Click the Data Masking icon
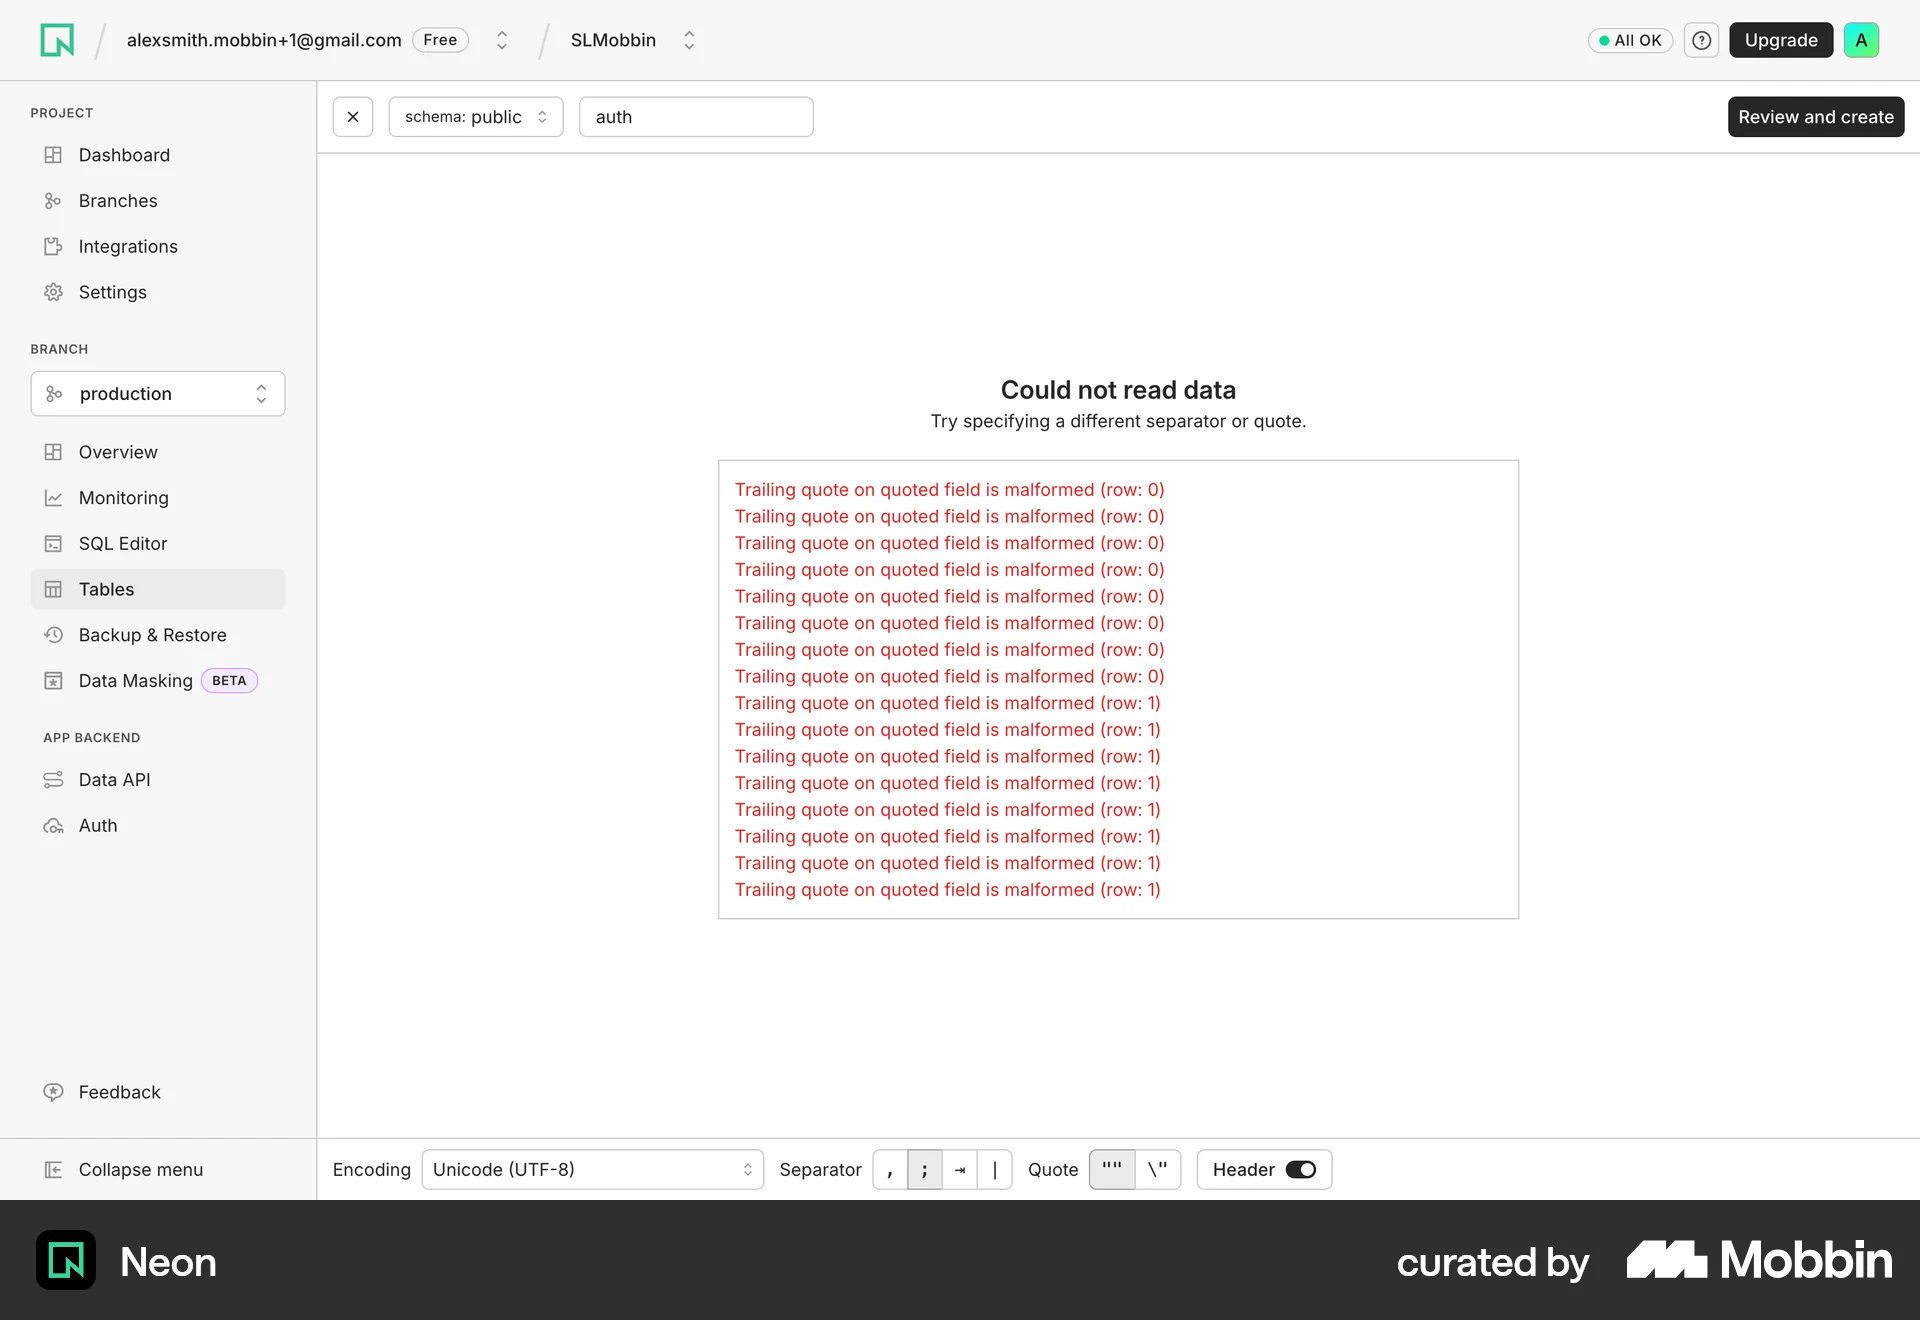1920x1320 pixels. point(53,681)
